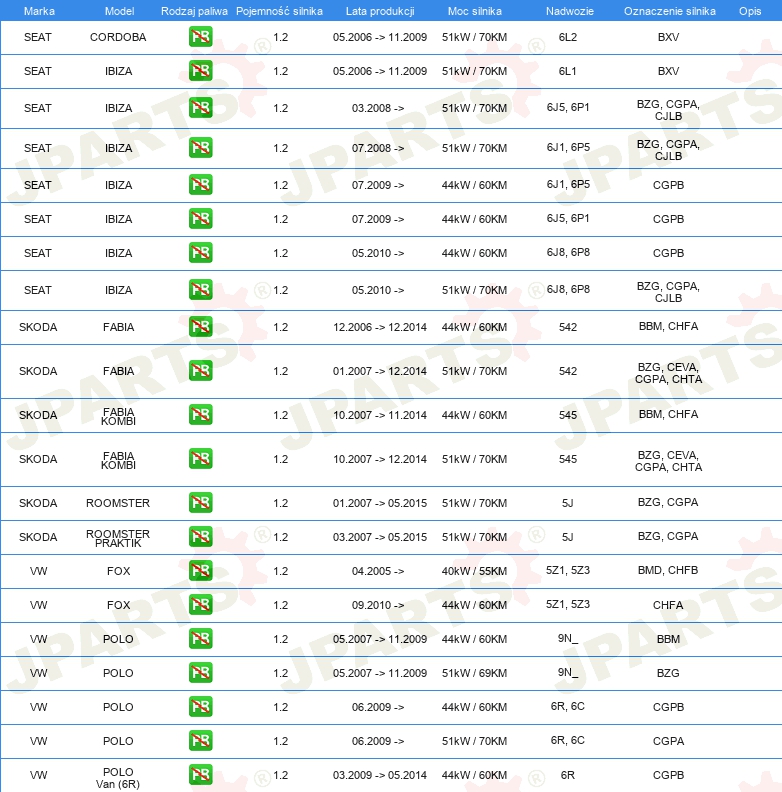Click fuel icon for IBIZA 05.2010 51kW row
This screenshot has width=782, height=792.
[x=201, y=290]
